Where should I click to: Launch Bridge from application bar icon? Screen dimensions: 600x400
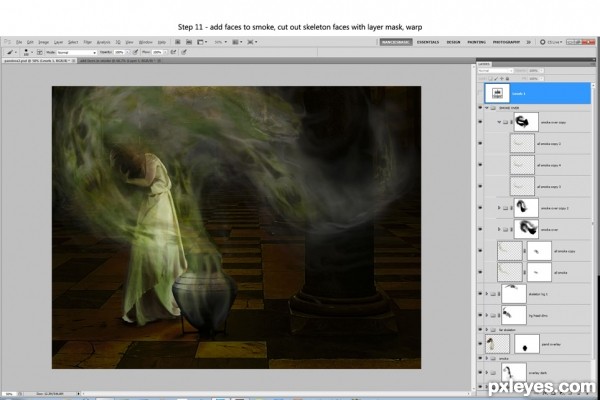(x=178, y=42)
